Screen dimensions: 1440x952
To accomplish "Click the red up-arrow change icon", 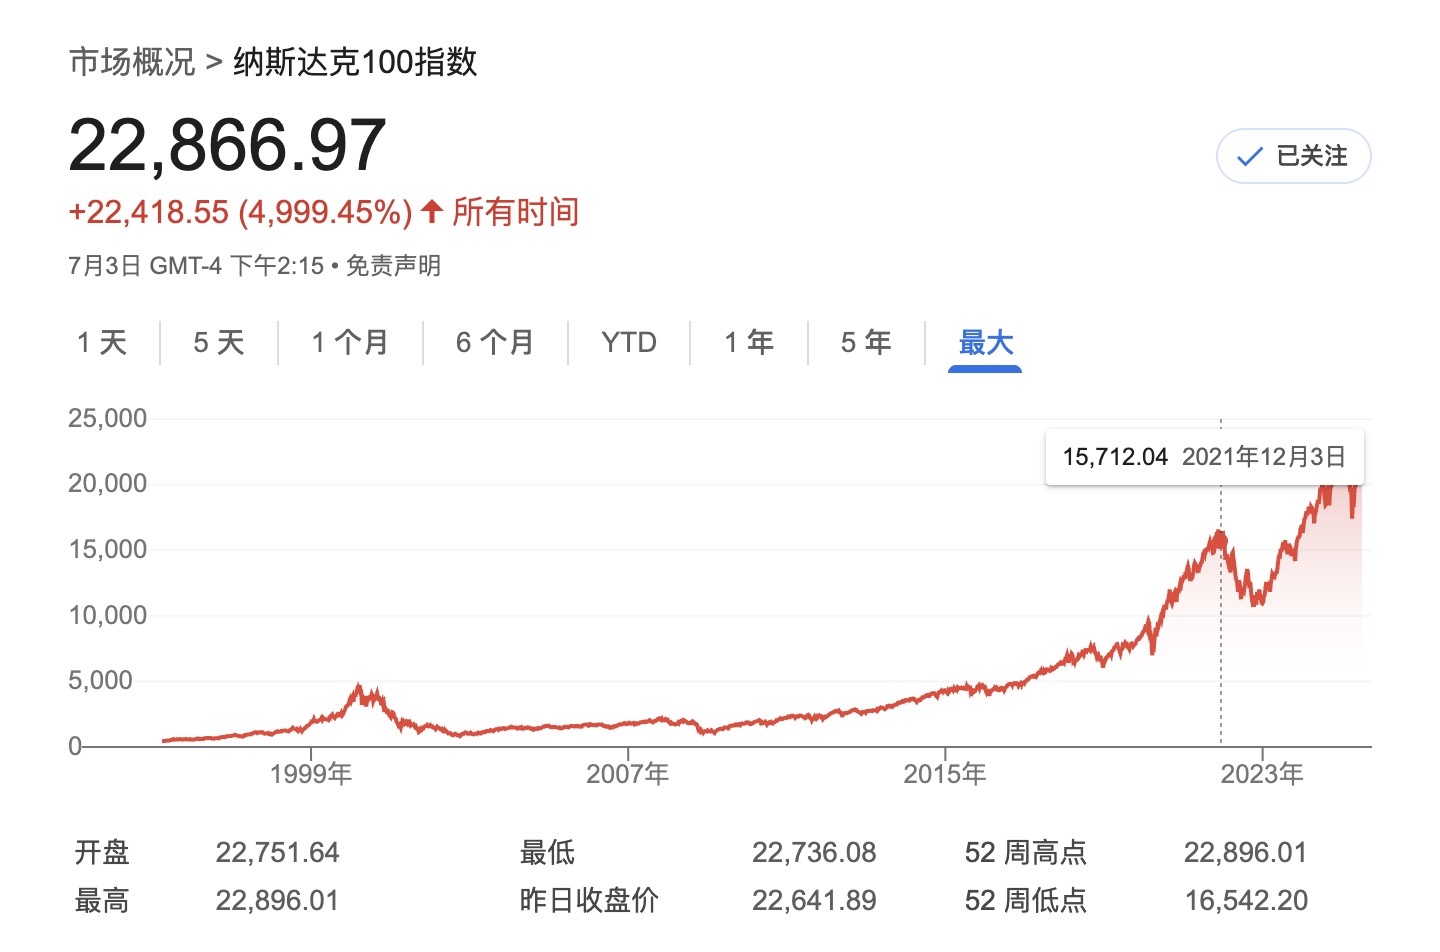I will tap(432, 211).
